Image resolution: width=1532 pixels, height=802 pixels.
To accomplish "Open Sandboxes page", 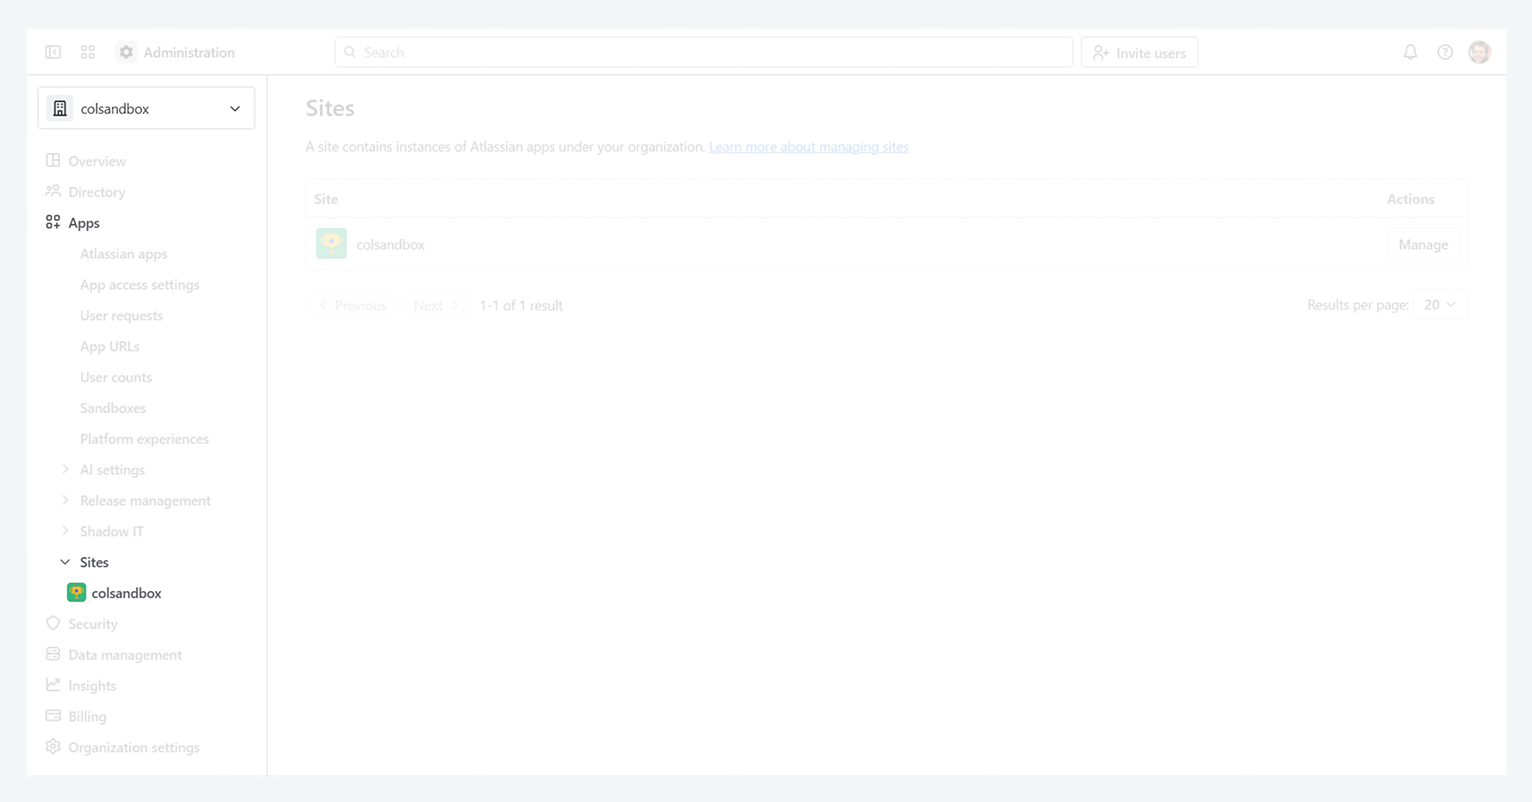I will point(113,408).
